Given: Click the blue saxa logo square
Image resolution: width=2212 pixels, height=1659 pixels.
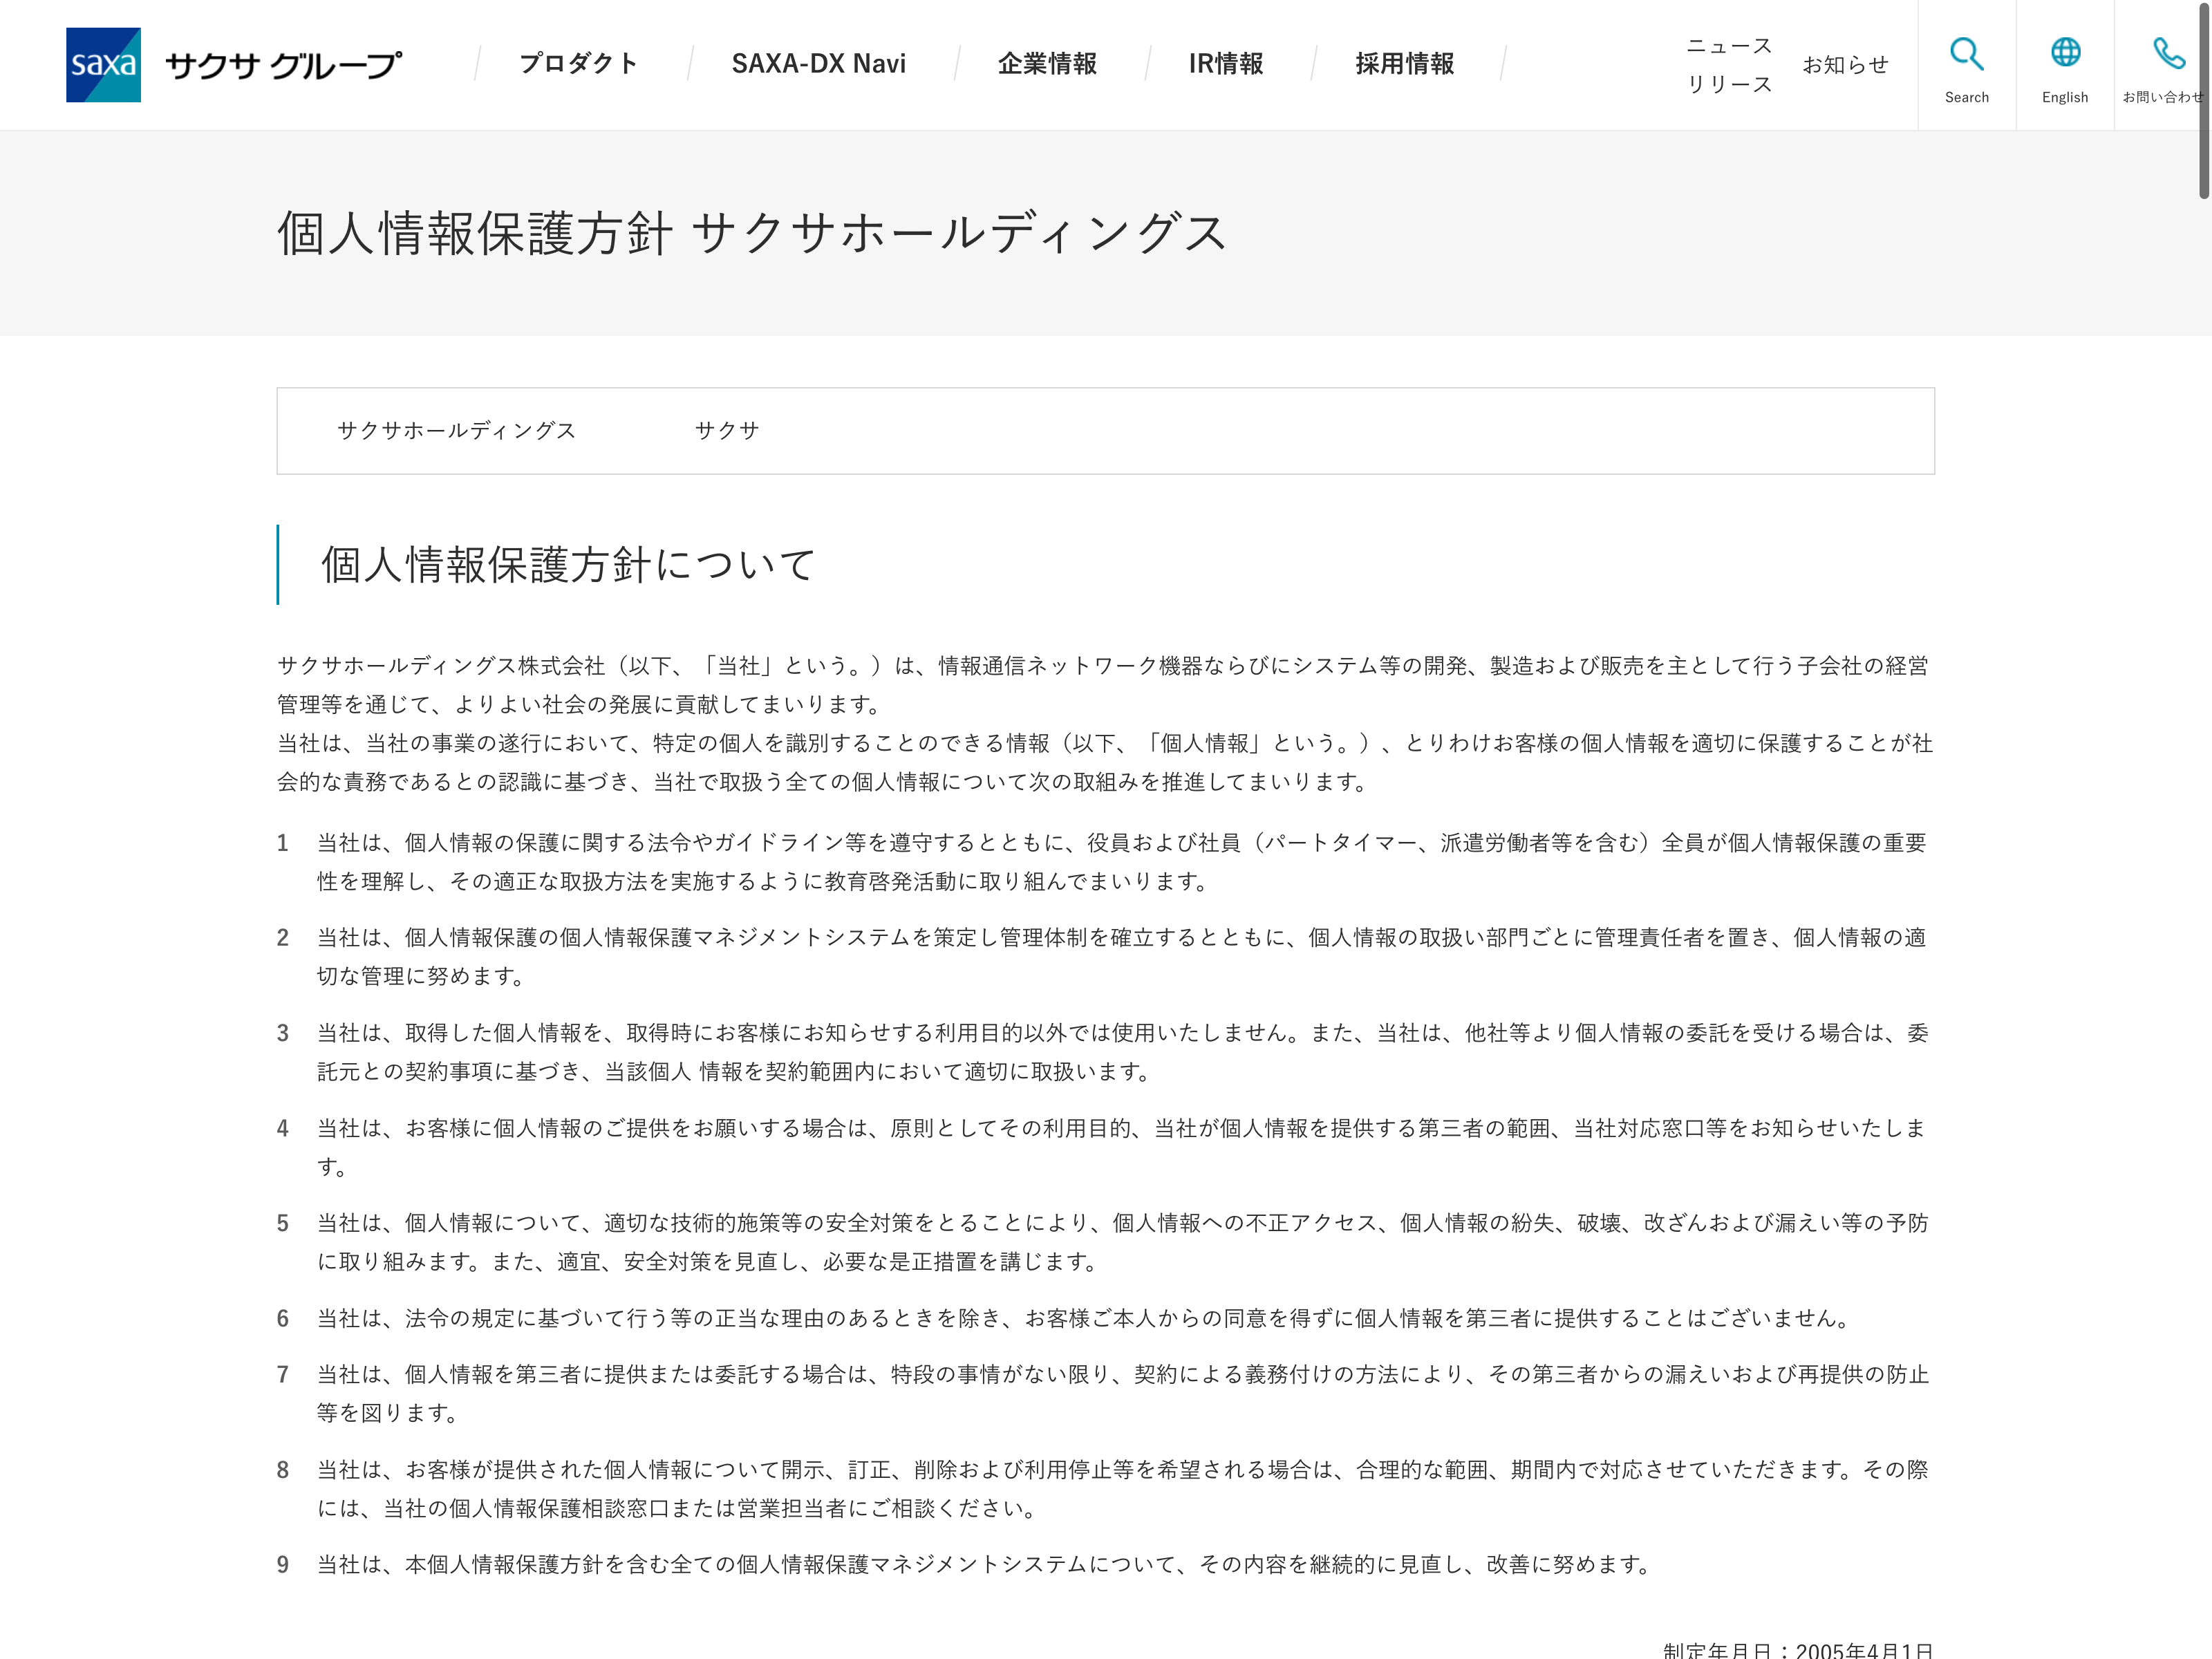Looking at the screenshot, I should tap(103, 65).
